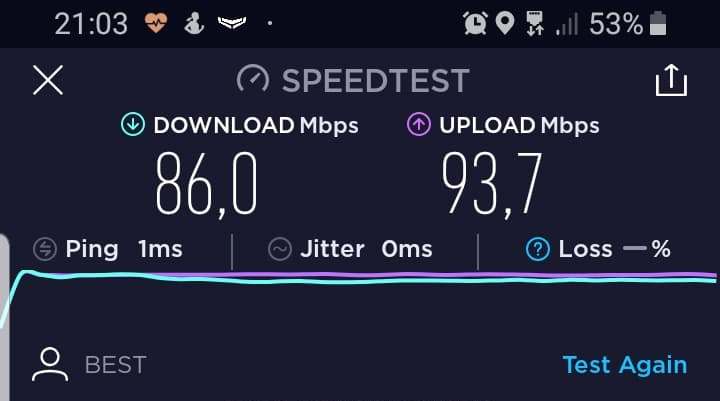Tap the share icon at top right
720x401 pixels.
671,80
